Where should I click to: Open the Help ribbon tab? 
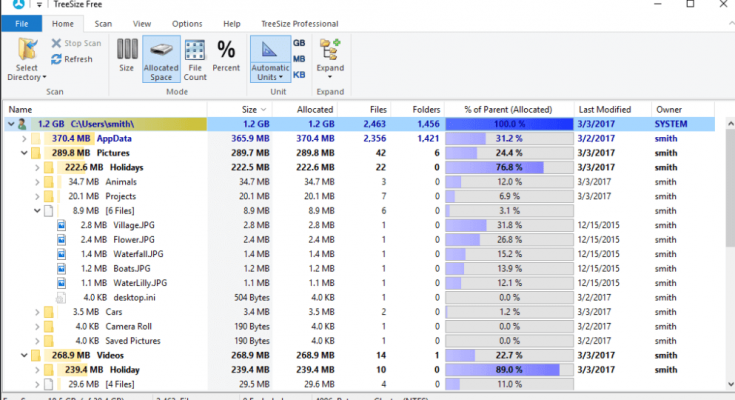click(232, 24)
